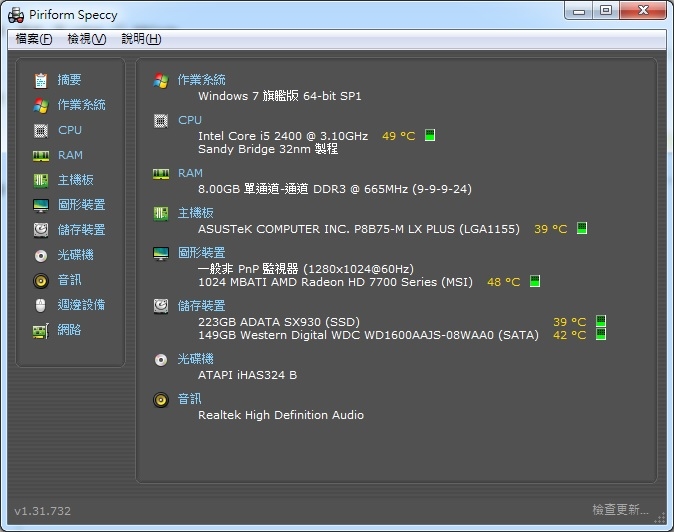
Task: Open the CPU heading link in summary
Action: coord(190,120)
